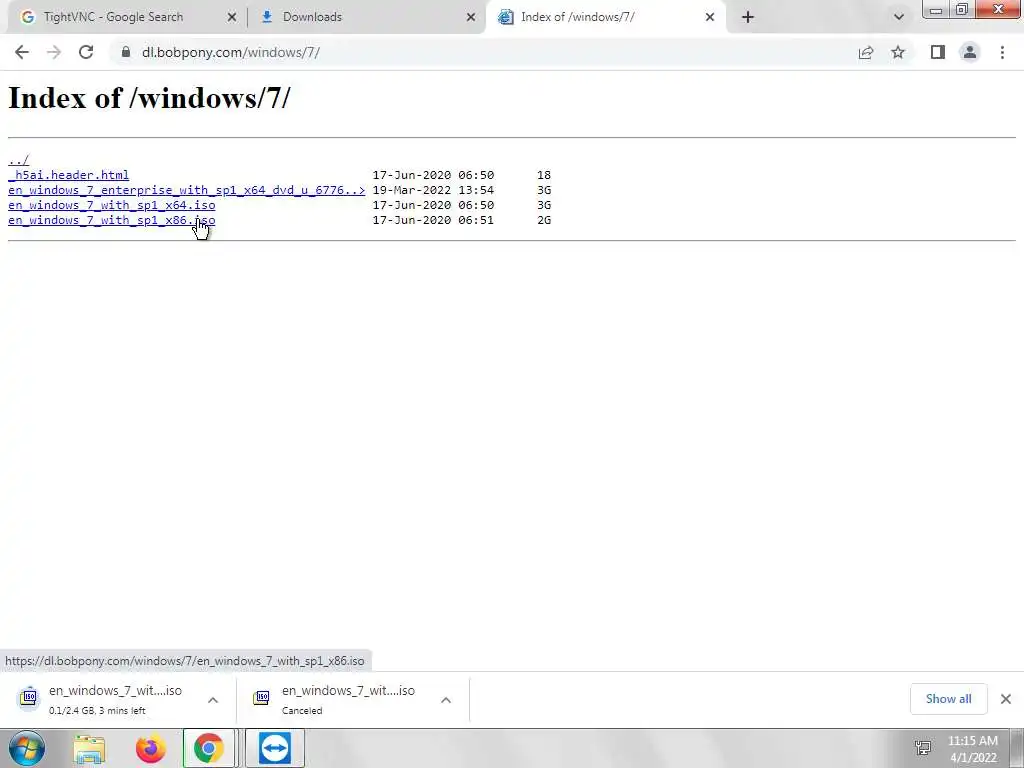Close the Index of /windows/7/ tab
This screenshot has height=768, width=1024.
click(x=710, y=17)
